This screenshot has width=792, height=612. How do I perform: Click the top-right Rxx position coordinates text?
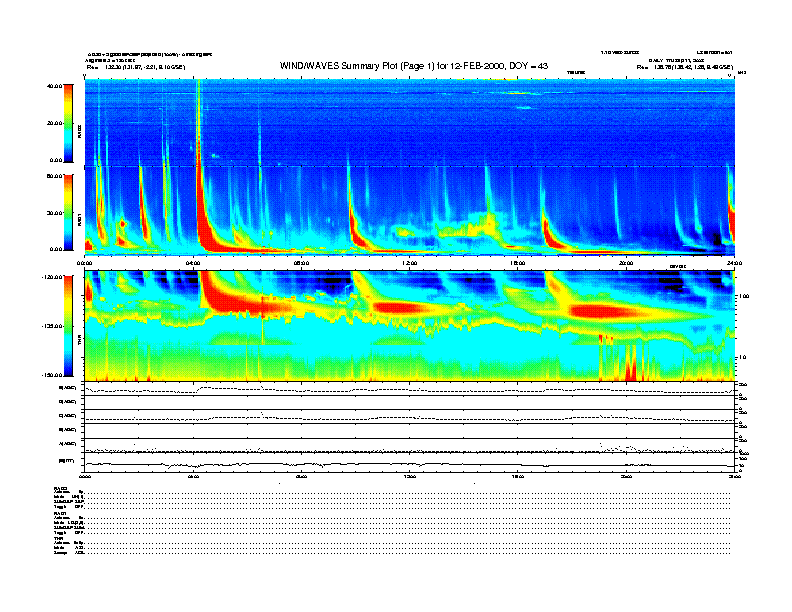tap(685, 67)
